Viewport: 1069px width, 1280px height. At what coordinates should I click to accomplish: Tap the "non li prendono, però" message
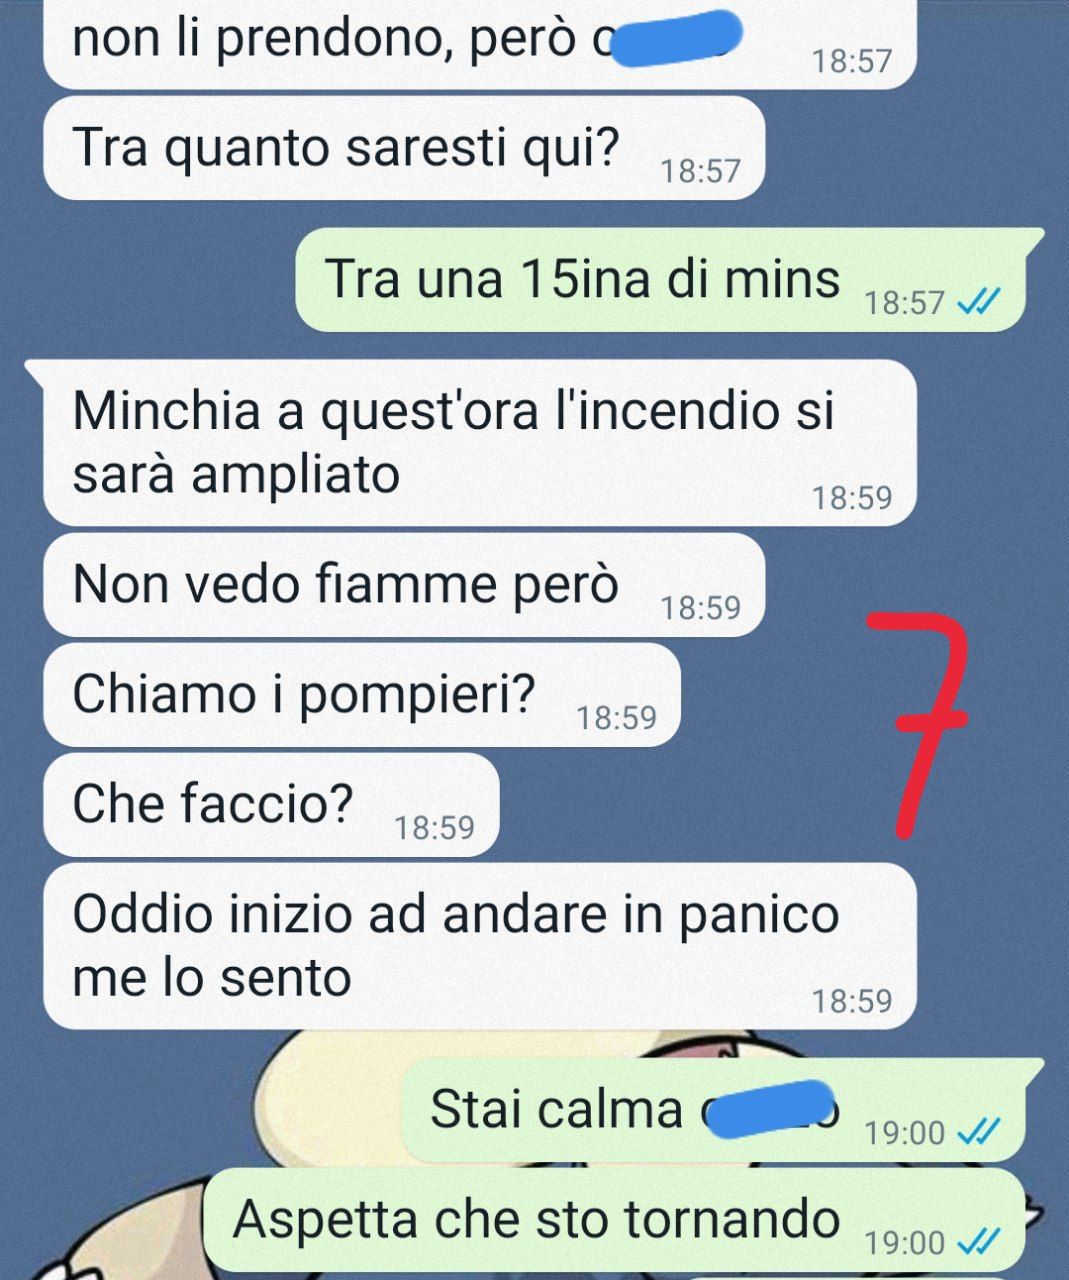tap(480, 42)
